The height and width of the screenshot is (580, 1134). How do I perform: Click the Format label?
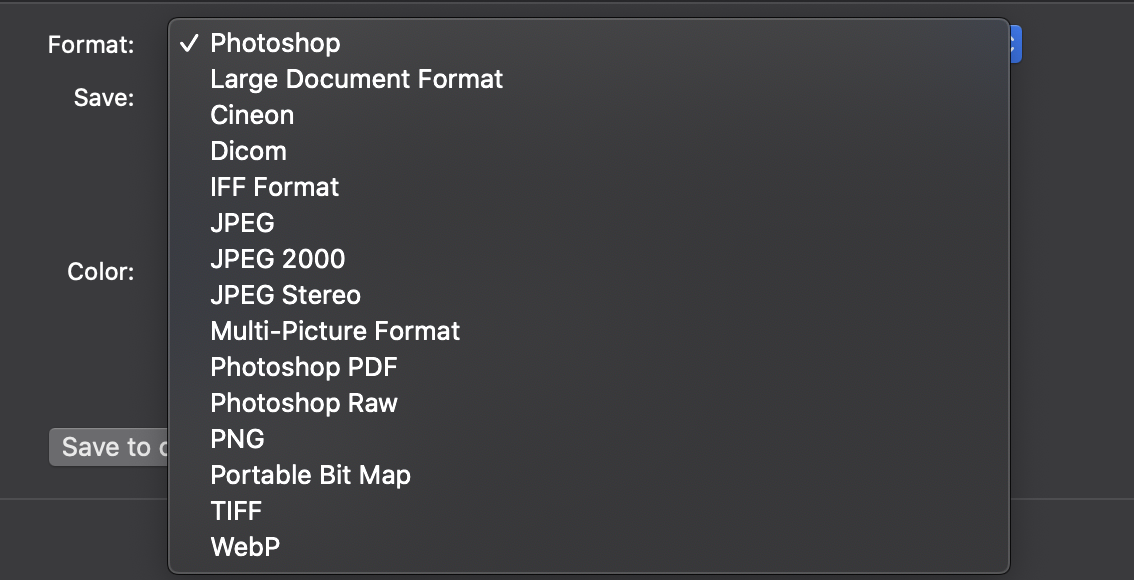point(89,45)
